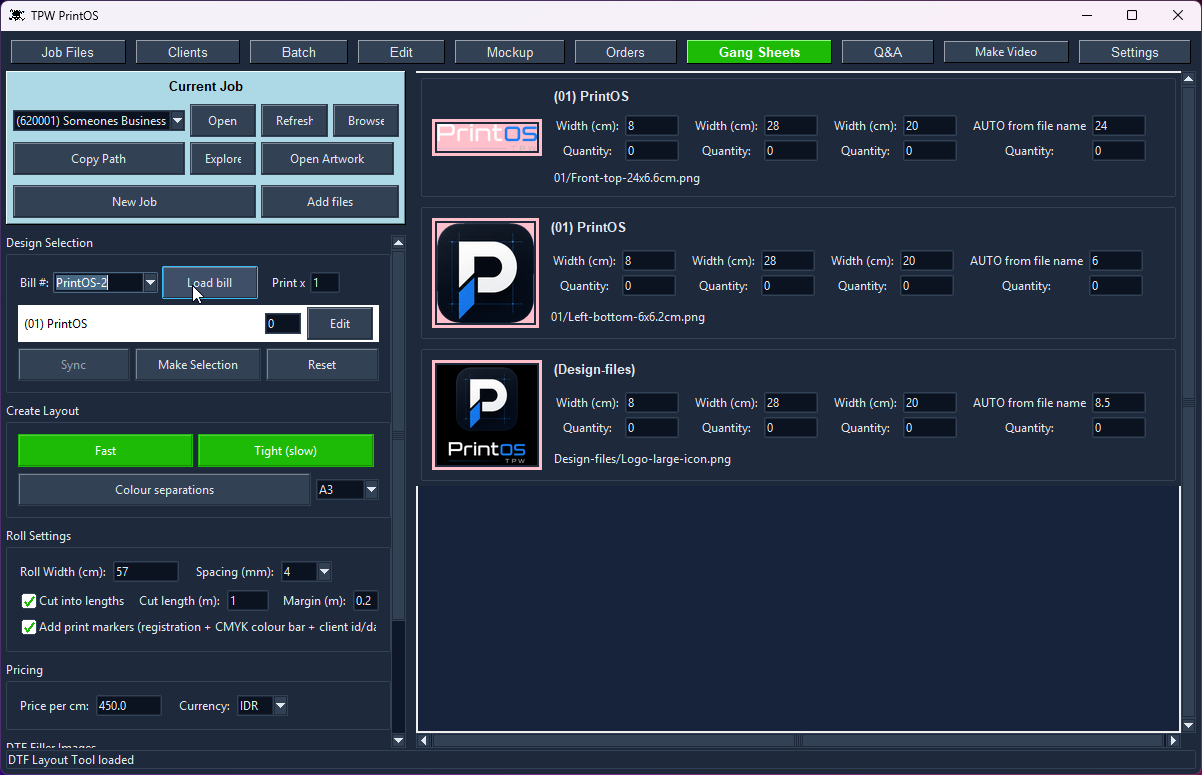Click the Margin (m) field
The width and height of the screenshot is (1202, 775).
365,601
